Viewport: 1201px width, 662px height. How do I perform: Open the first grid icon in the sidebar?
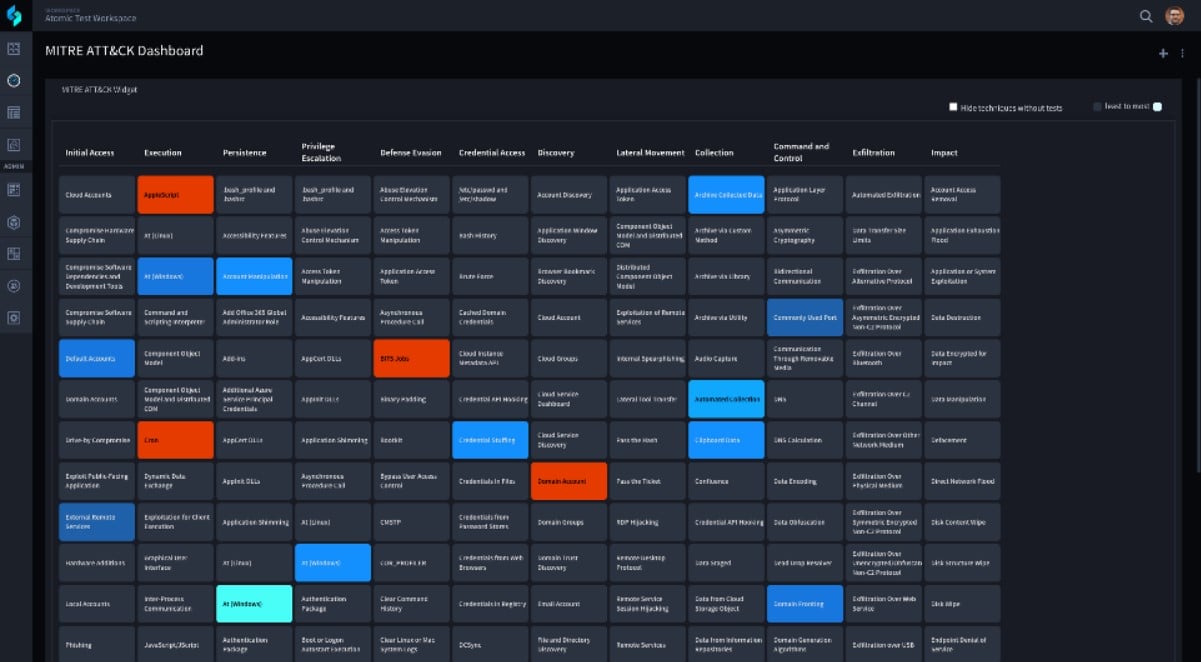[14, 48]
